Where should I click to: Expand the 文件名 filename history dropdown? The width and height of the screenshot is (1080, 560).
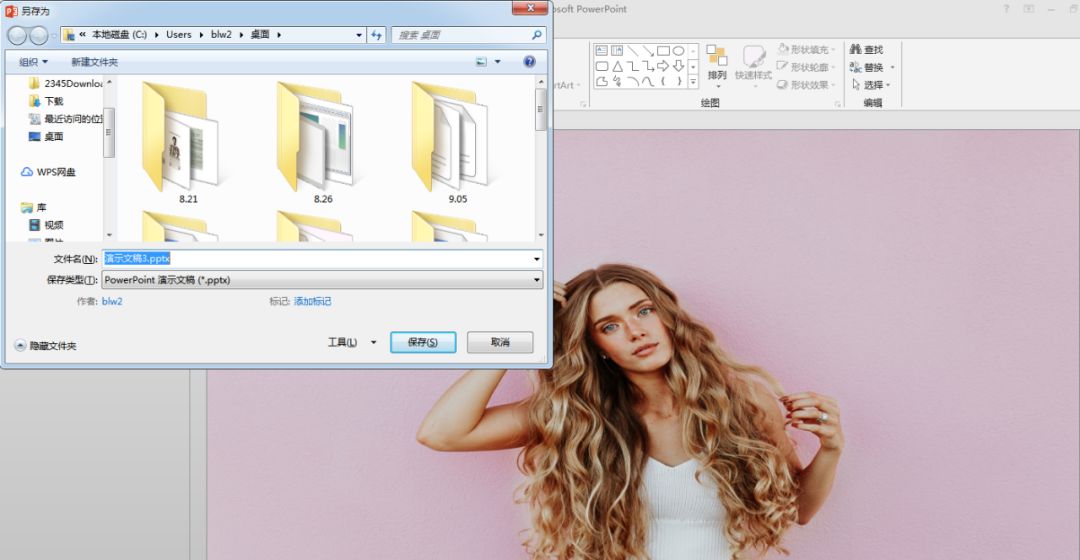pyautogui.click(x=536, y=259)
